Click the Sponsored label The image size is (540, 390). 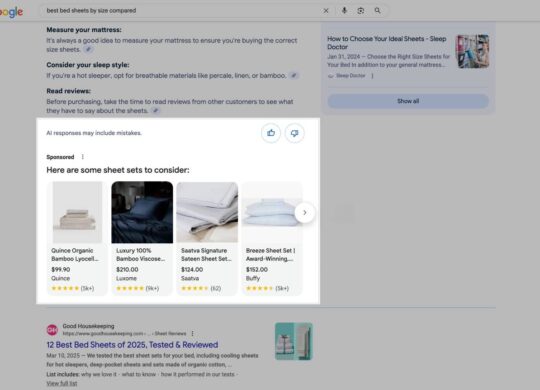[60, 157]
